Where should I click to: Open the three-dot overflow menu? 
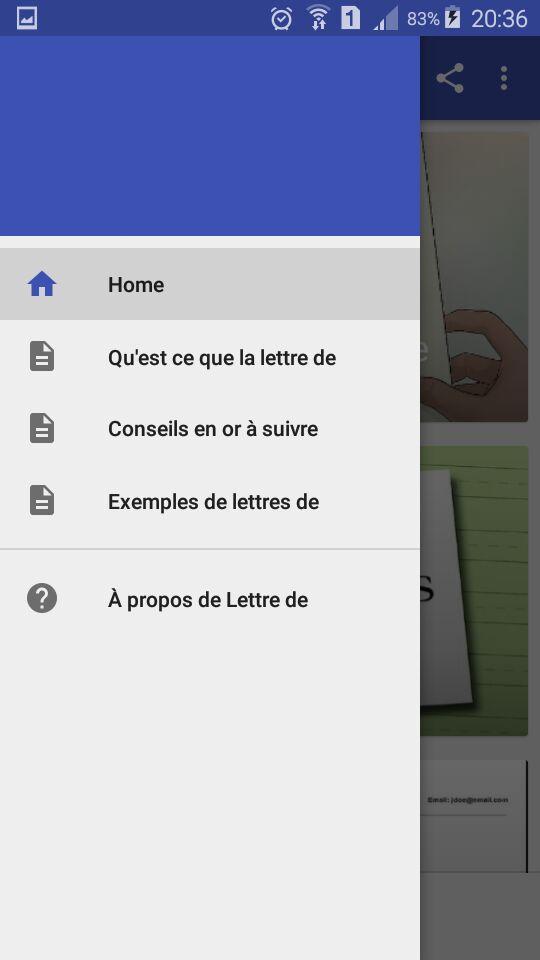click(503, 78)
